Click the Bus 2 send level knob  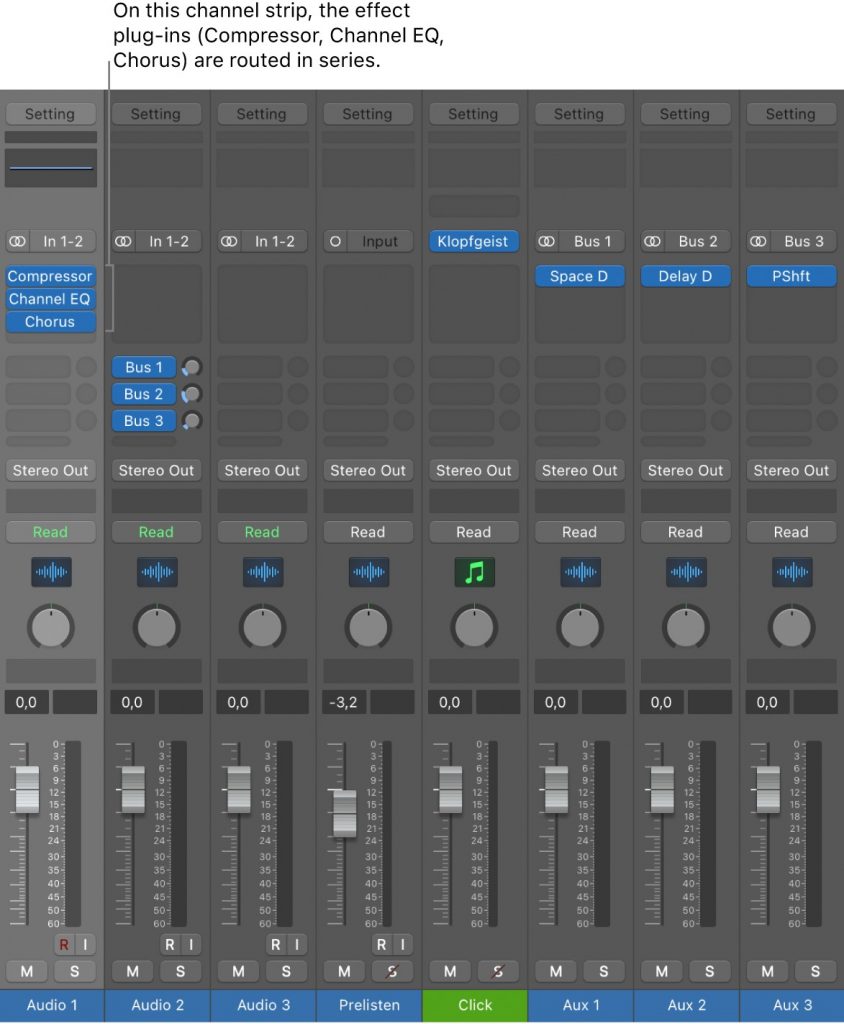click(191, 394)
